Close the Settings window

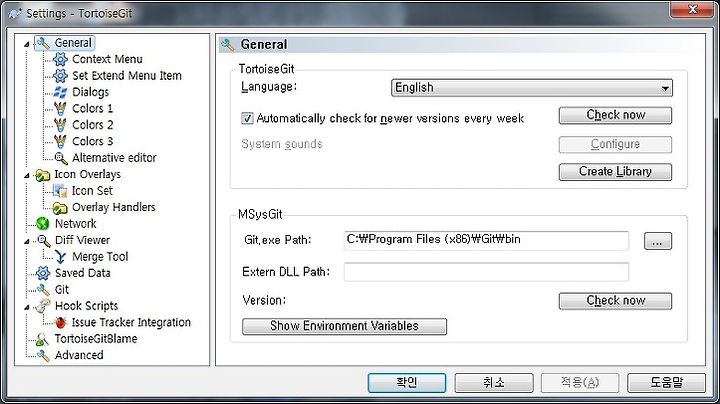[692, 10]
